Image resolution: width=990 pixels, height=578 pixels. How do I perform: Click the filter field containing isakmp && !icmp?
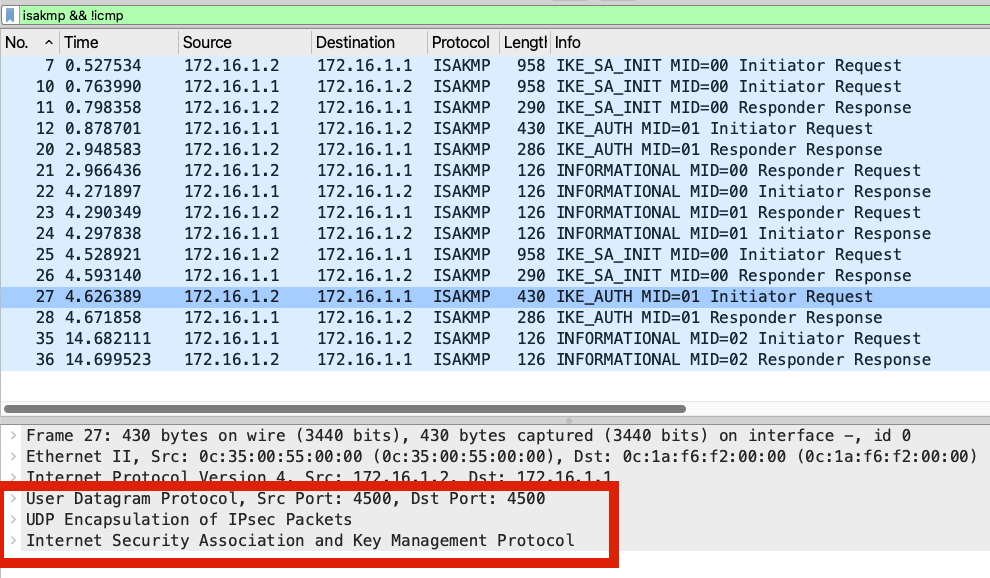click(x=505, y=15)
